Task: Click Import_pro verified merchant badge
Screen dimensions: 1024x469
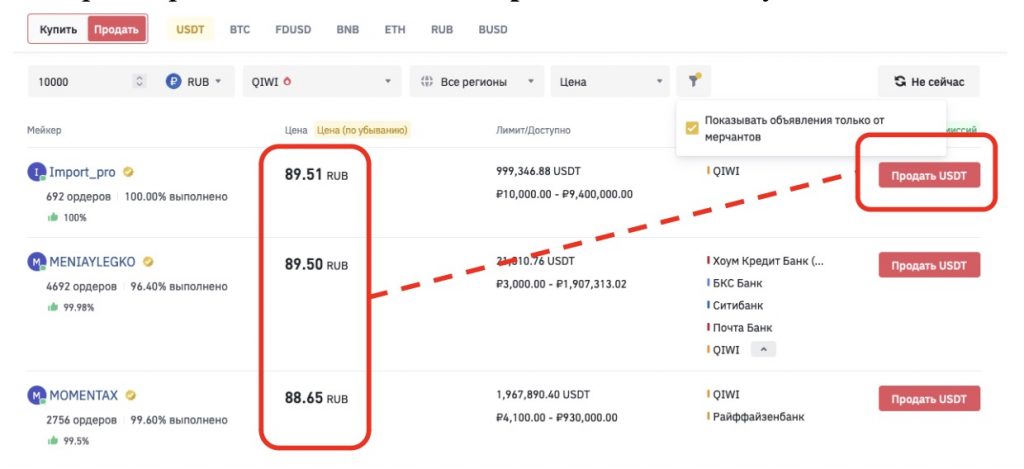Action: (129, 172)
